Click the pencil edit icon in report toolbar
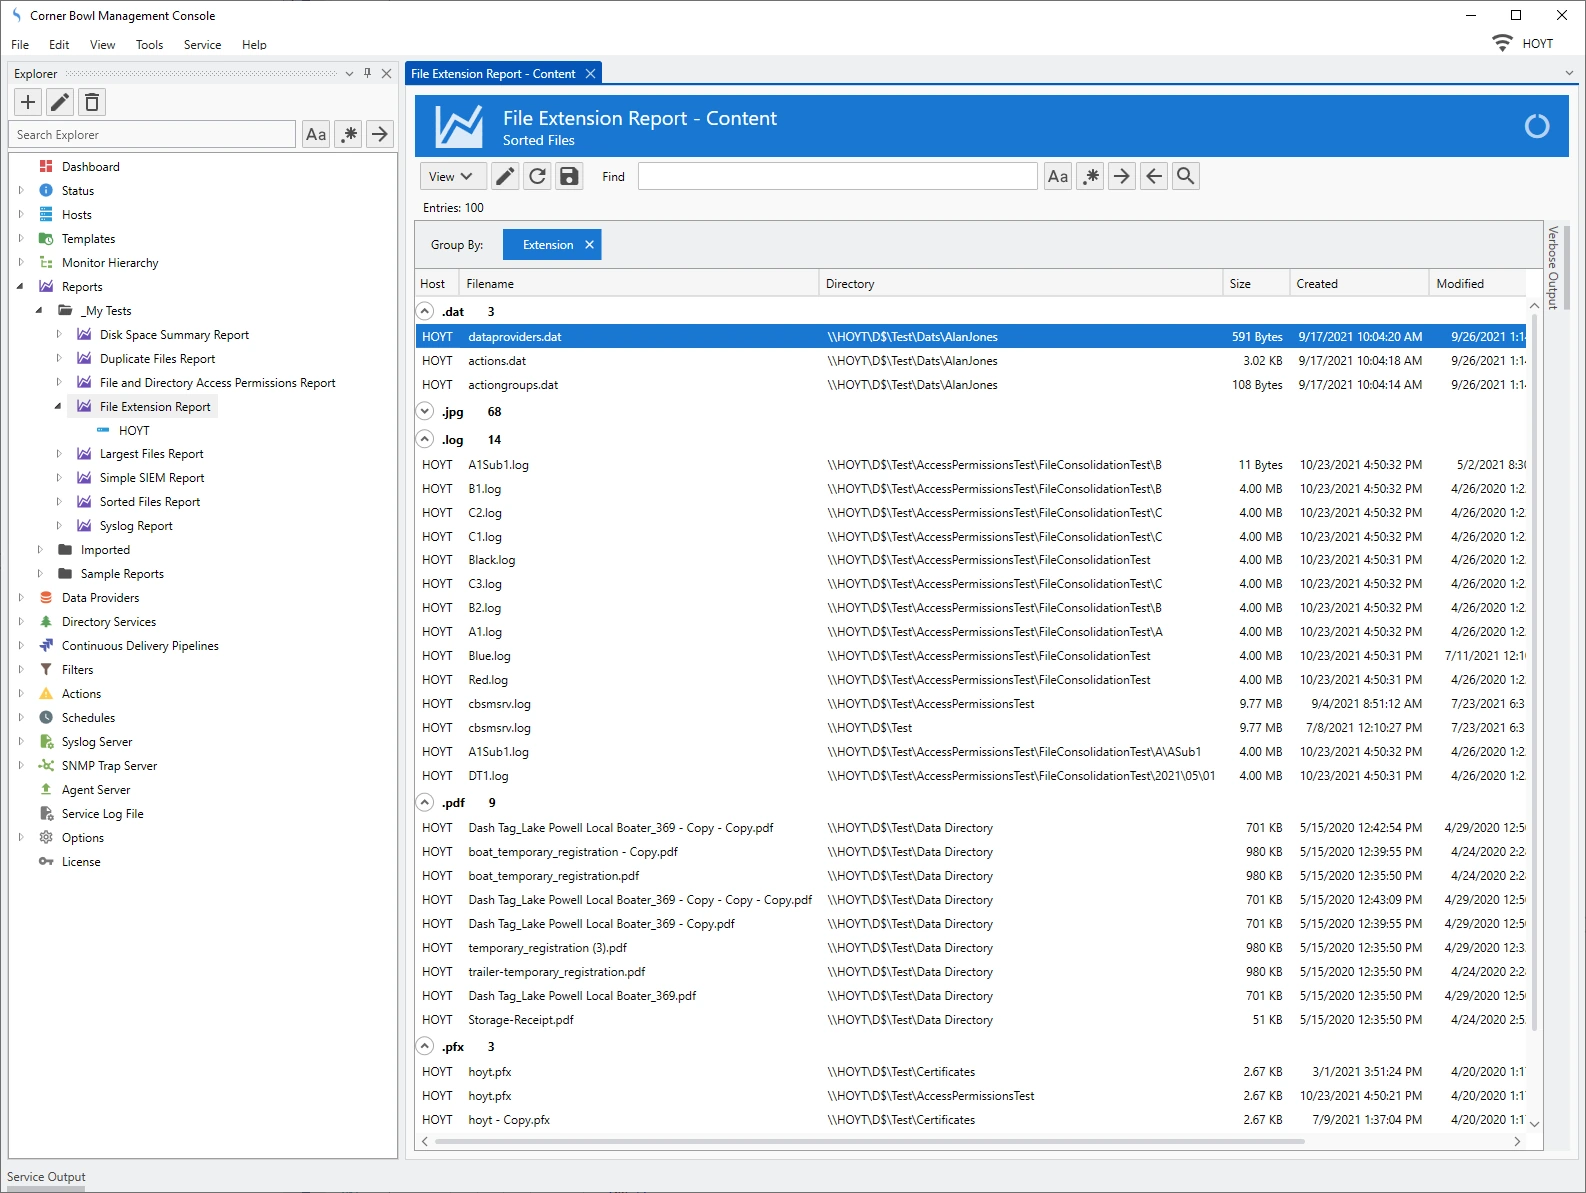 tap(505, 176)
